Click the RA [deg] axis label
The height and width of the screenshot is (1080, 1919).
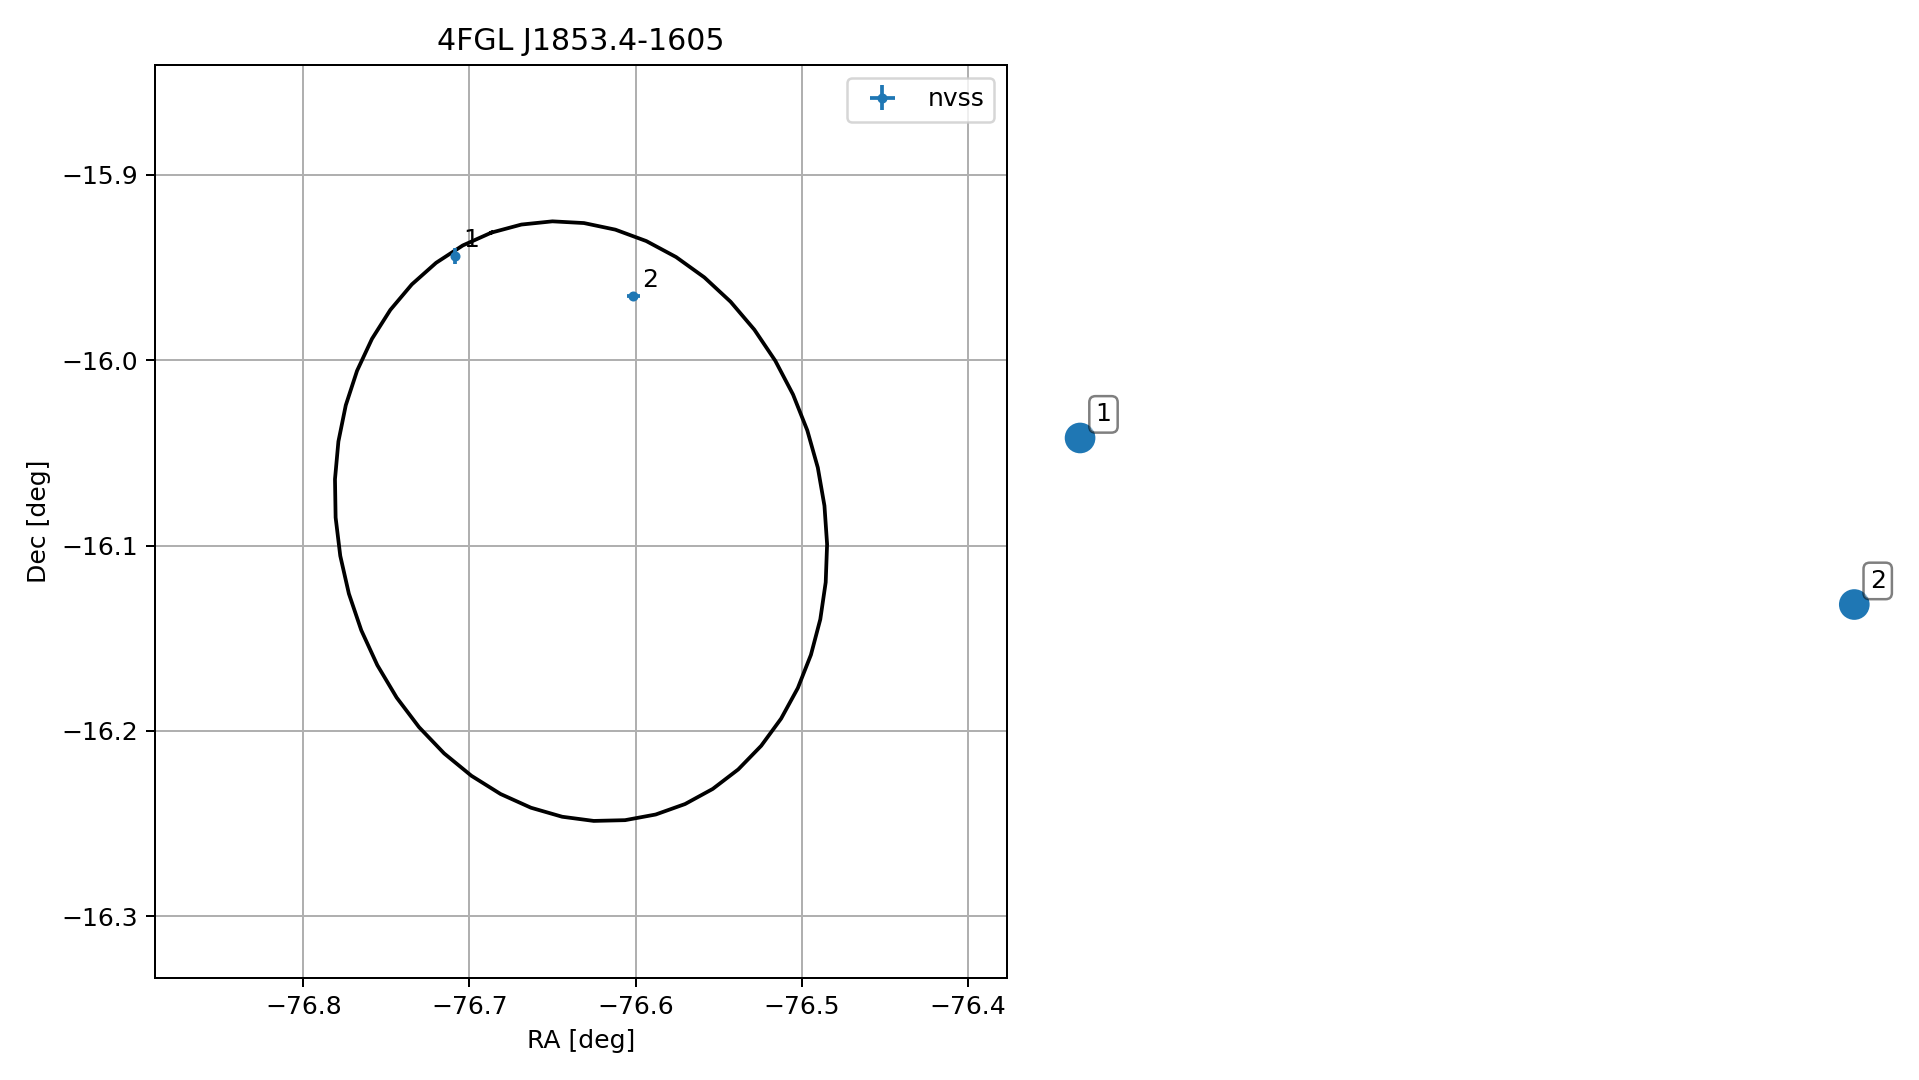[581, 1040]
